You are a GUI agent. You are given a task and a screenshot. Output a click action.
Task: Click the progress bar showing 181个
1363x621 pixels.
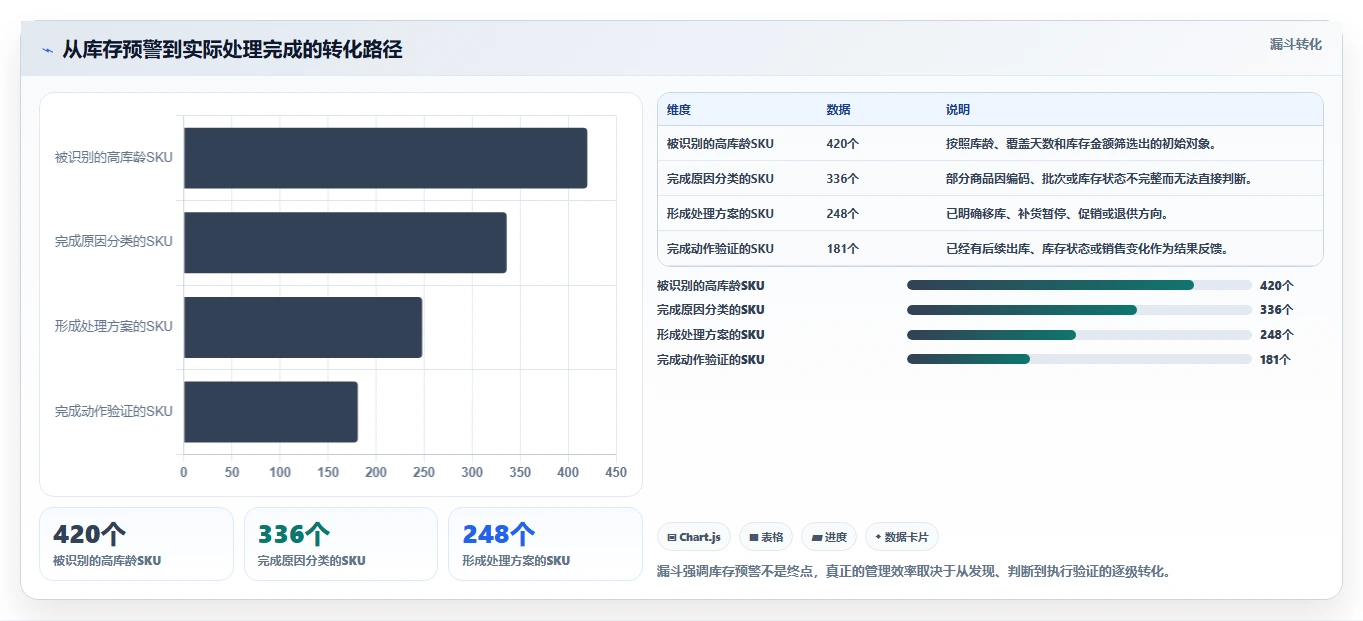1079,359
